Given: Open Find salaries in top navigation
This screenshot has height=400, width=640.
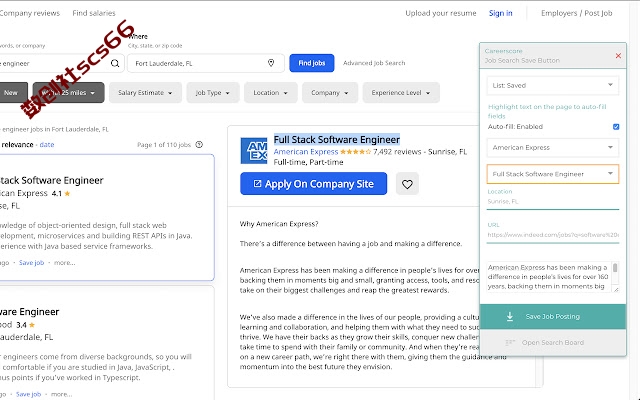Looking at the screenshot, I should [x=94, y=13].
